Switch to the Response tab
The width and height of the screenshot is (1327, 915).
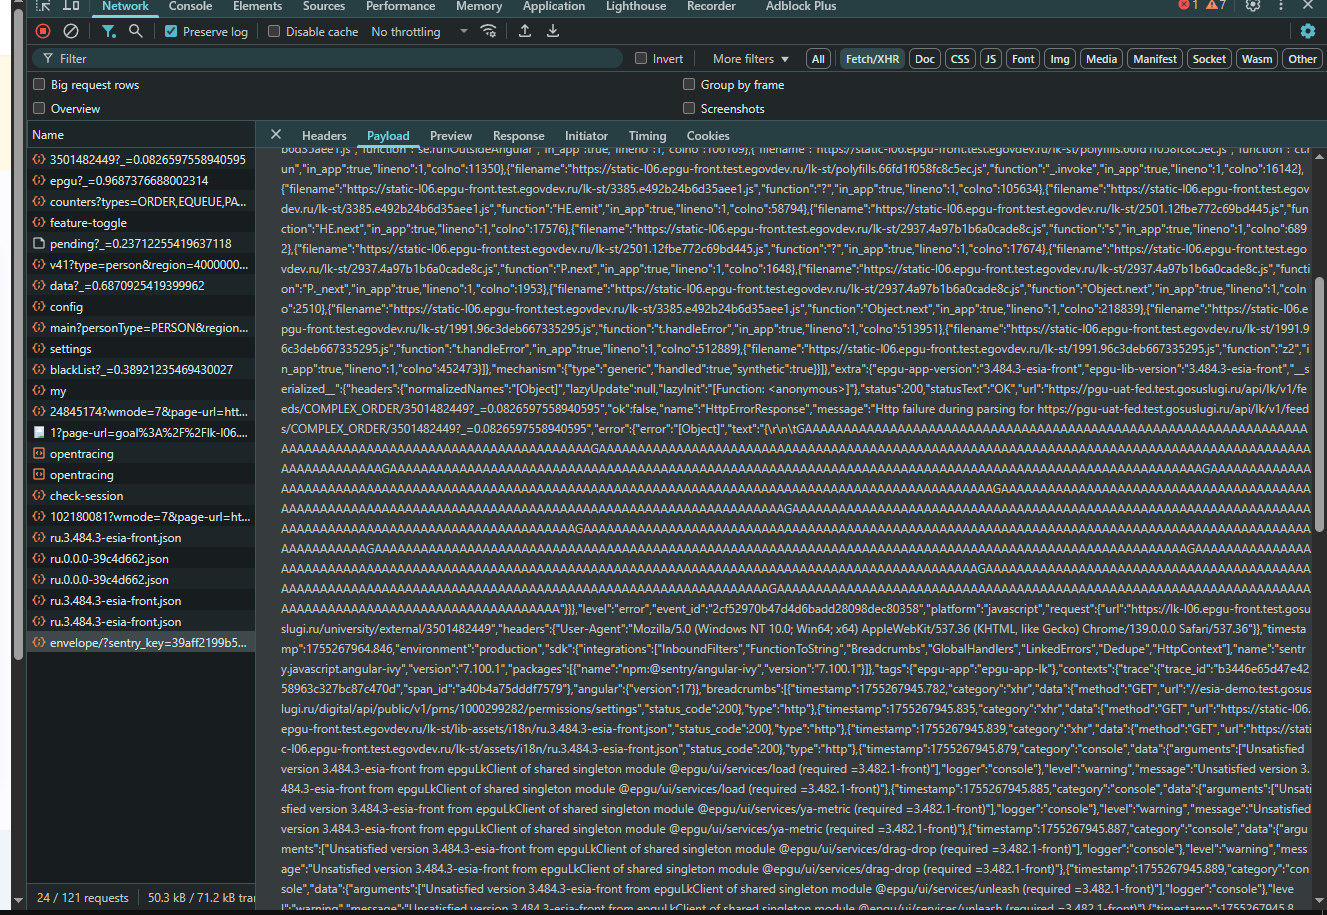519,135
